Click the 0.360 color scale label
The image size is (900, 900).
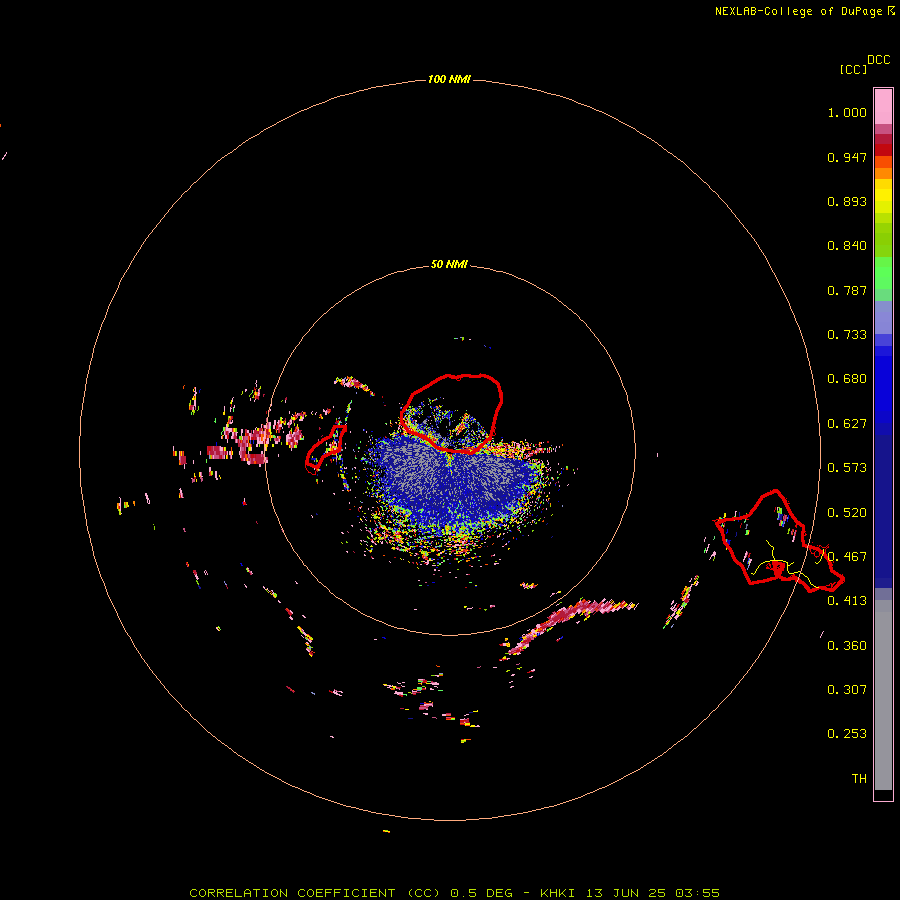pos(847,646)
